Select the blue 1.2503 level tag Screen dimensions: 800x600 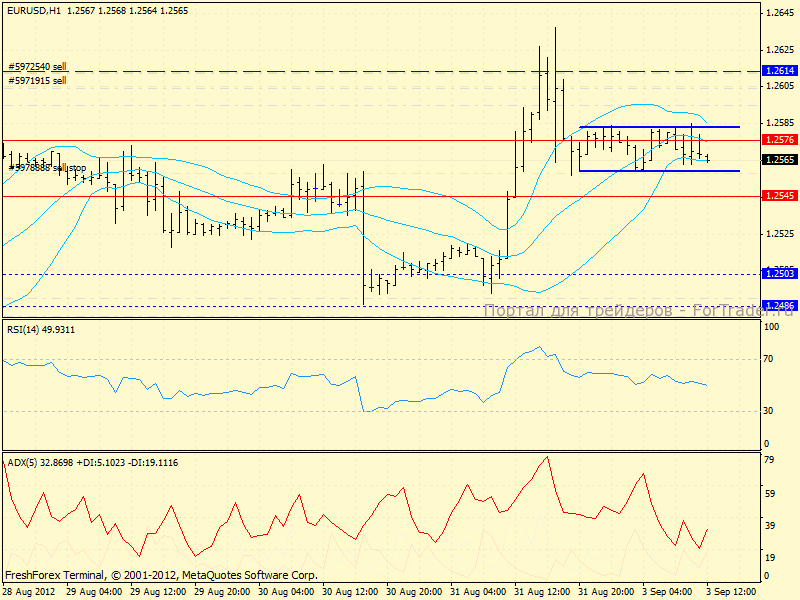pyautogui.click(x=779, y=273)
